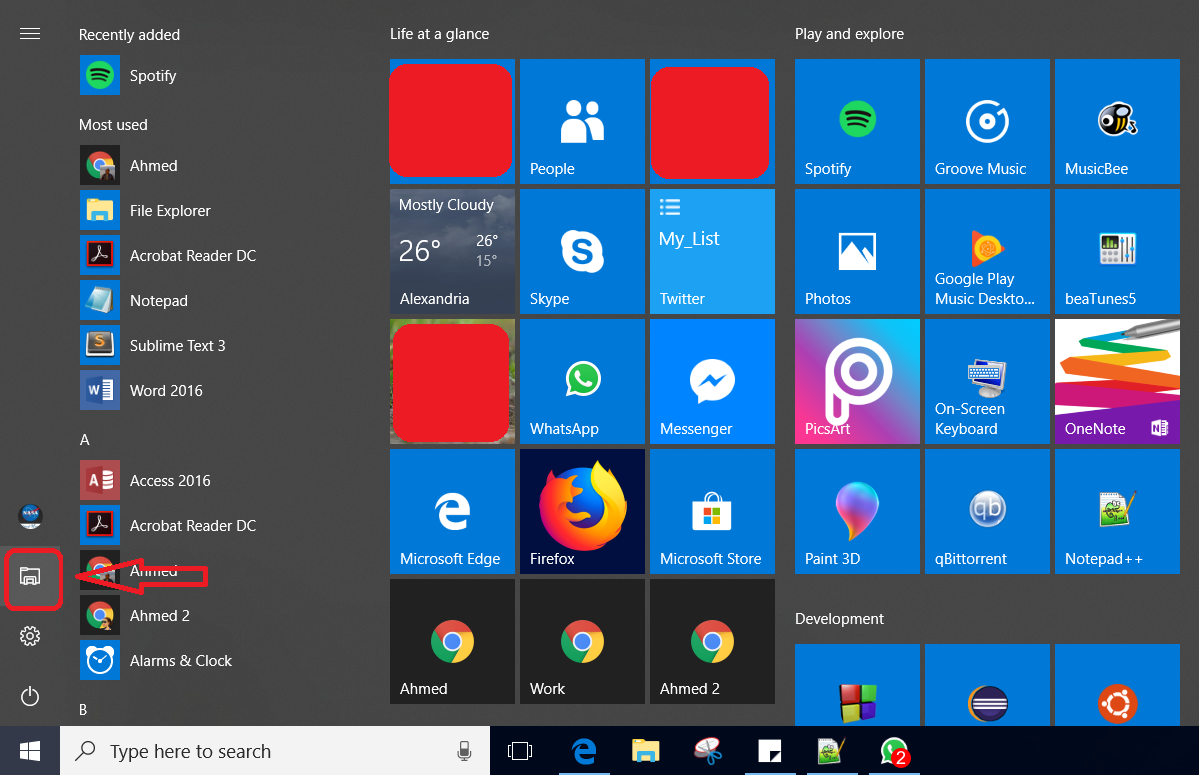Start PicsArt

point(856,381)
